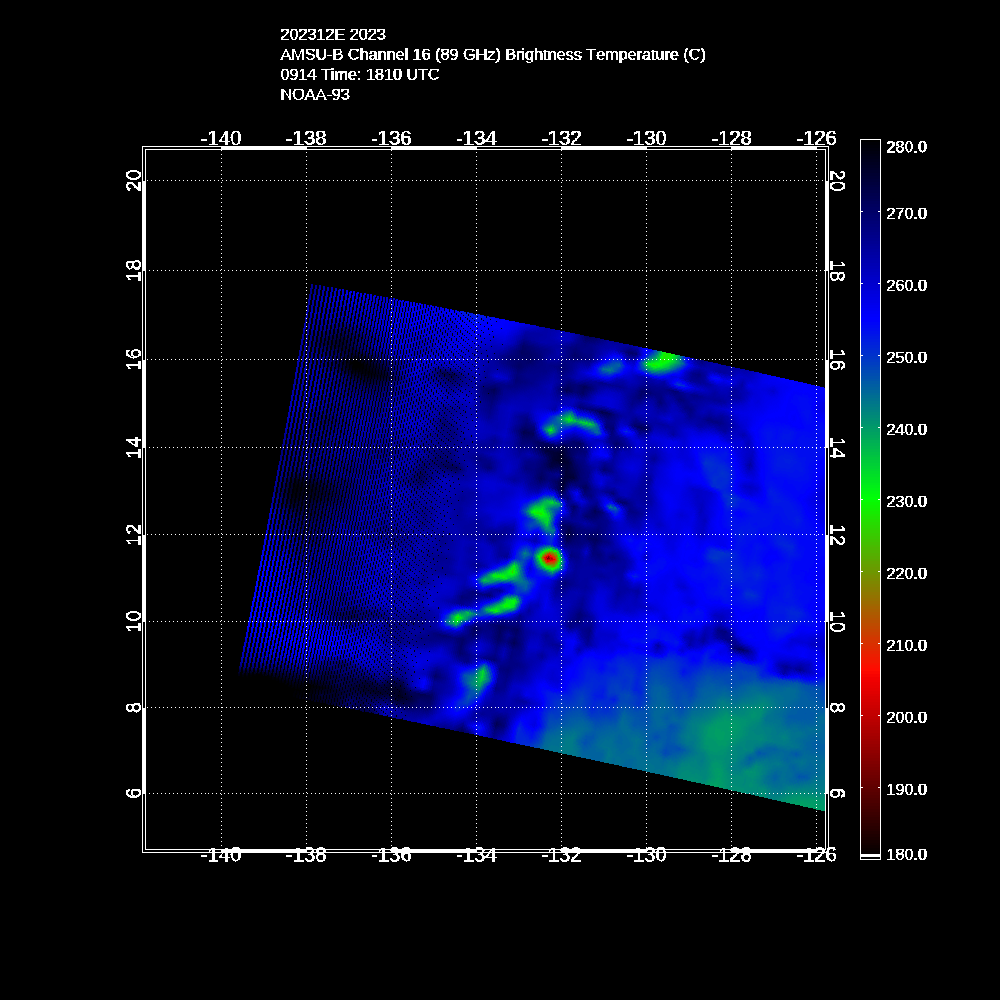This screenshot has height=1000, width=1000.
Task: Click the top-axis longitude label '-134'
Action: [x=476, y=138]
